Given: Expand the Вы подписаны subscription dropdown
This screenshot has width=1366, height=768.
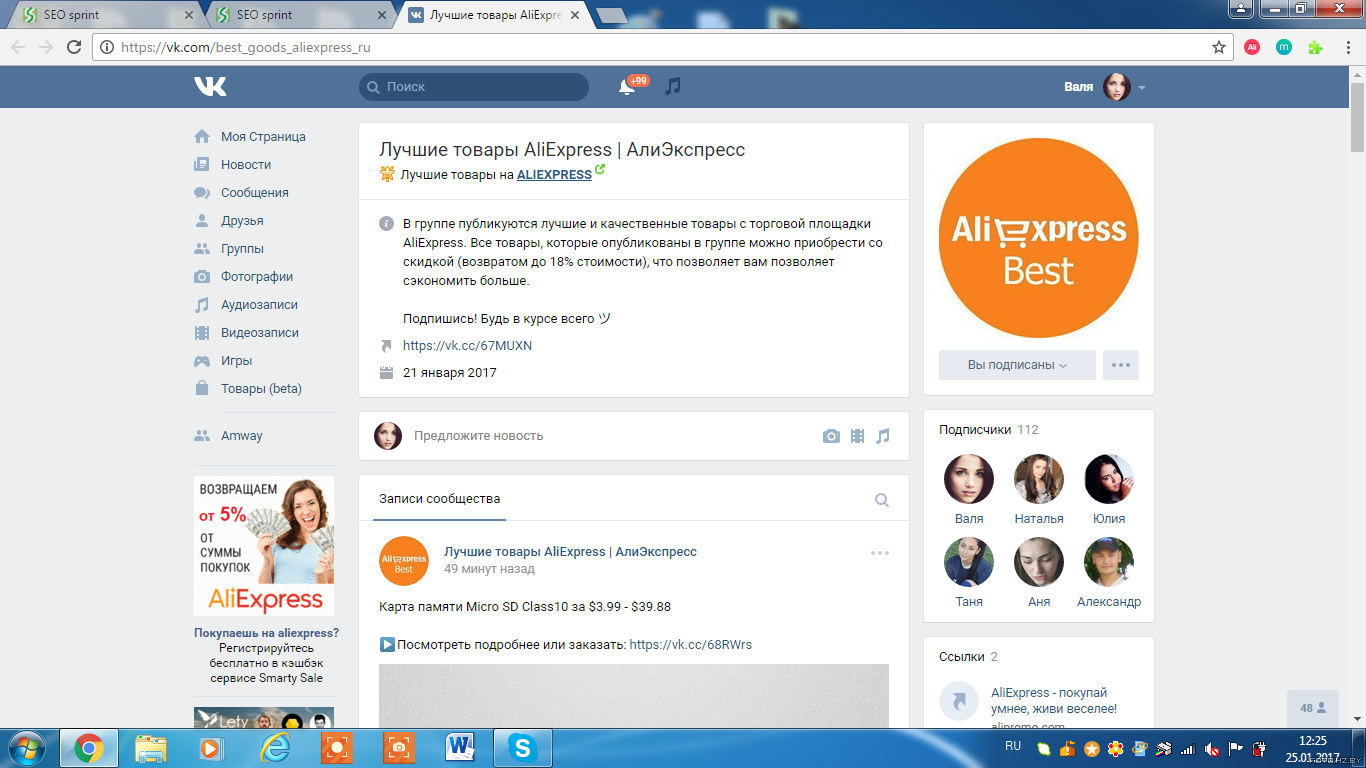Looking at the screenshot, I should coord(1017,365).
